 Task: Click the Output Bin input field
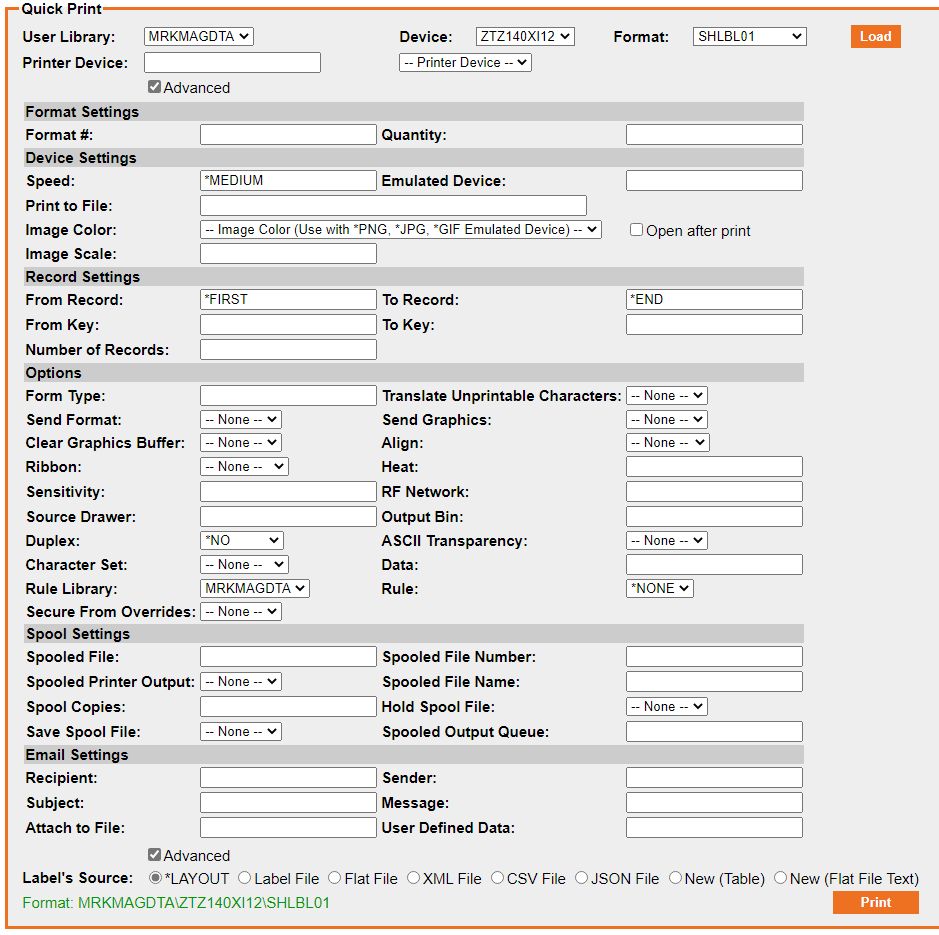click(x=714, y=516)
